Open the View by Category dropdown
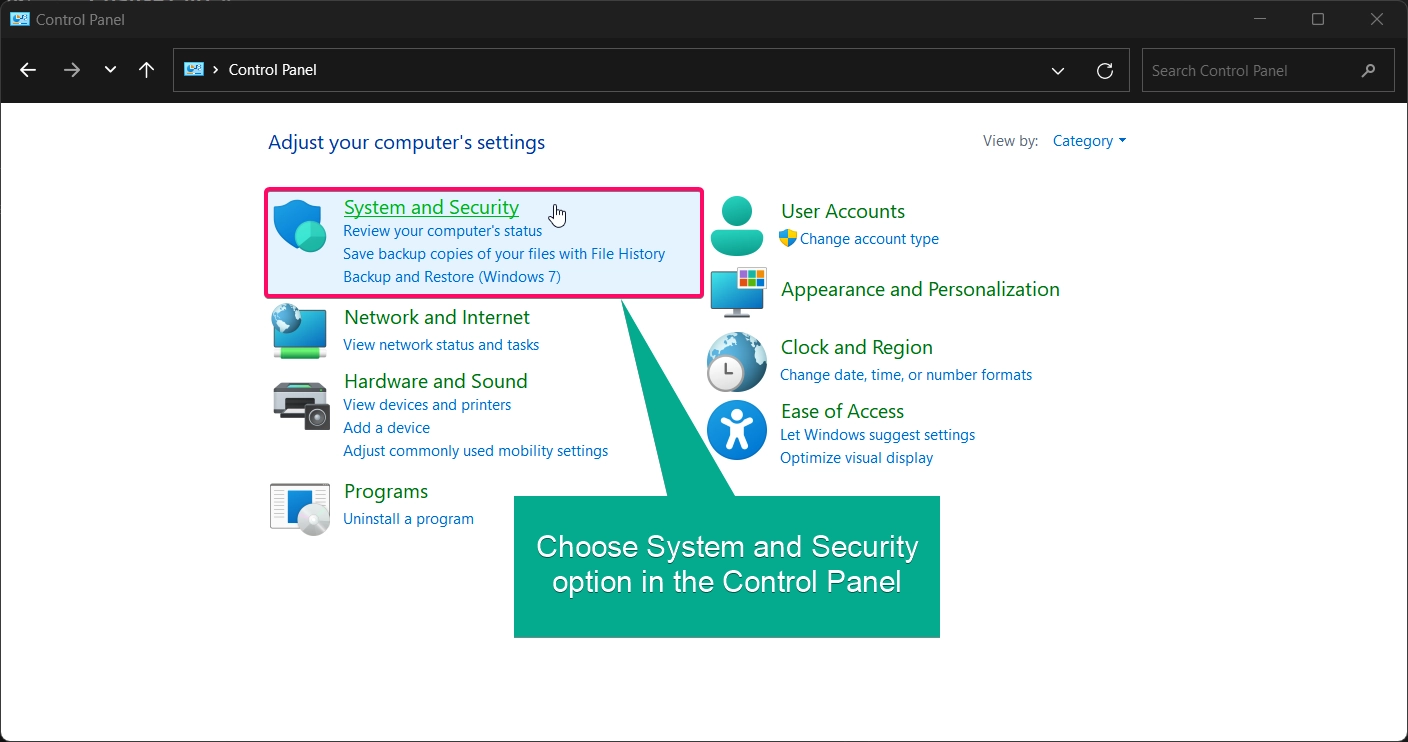Image resolution: width=1408 pixels, height=742 pixels. [1089, 141]
